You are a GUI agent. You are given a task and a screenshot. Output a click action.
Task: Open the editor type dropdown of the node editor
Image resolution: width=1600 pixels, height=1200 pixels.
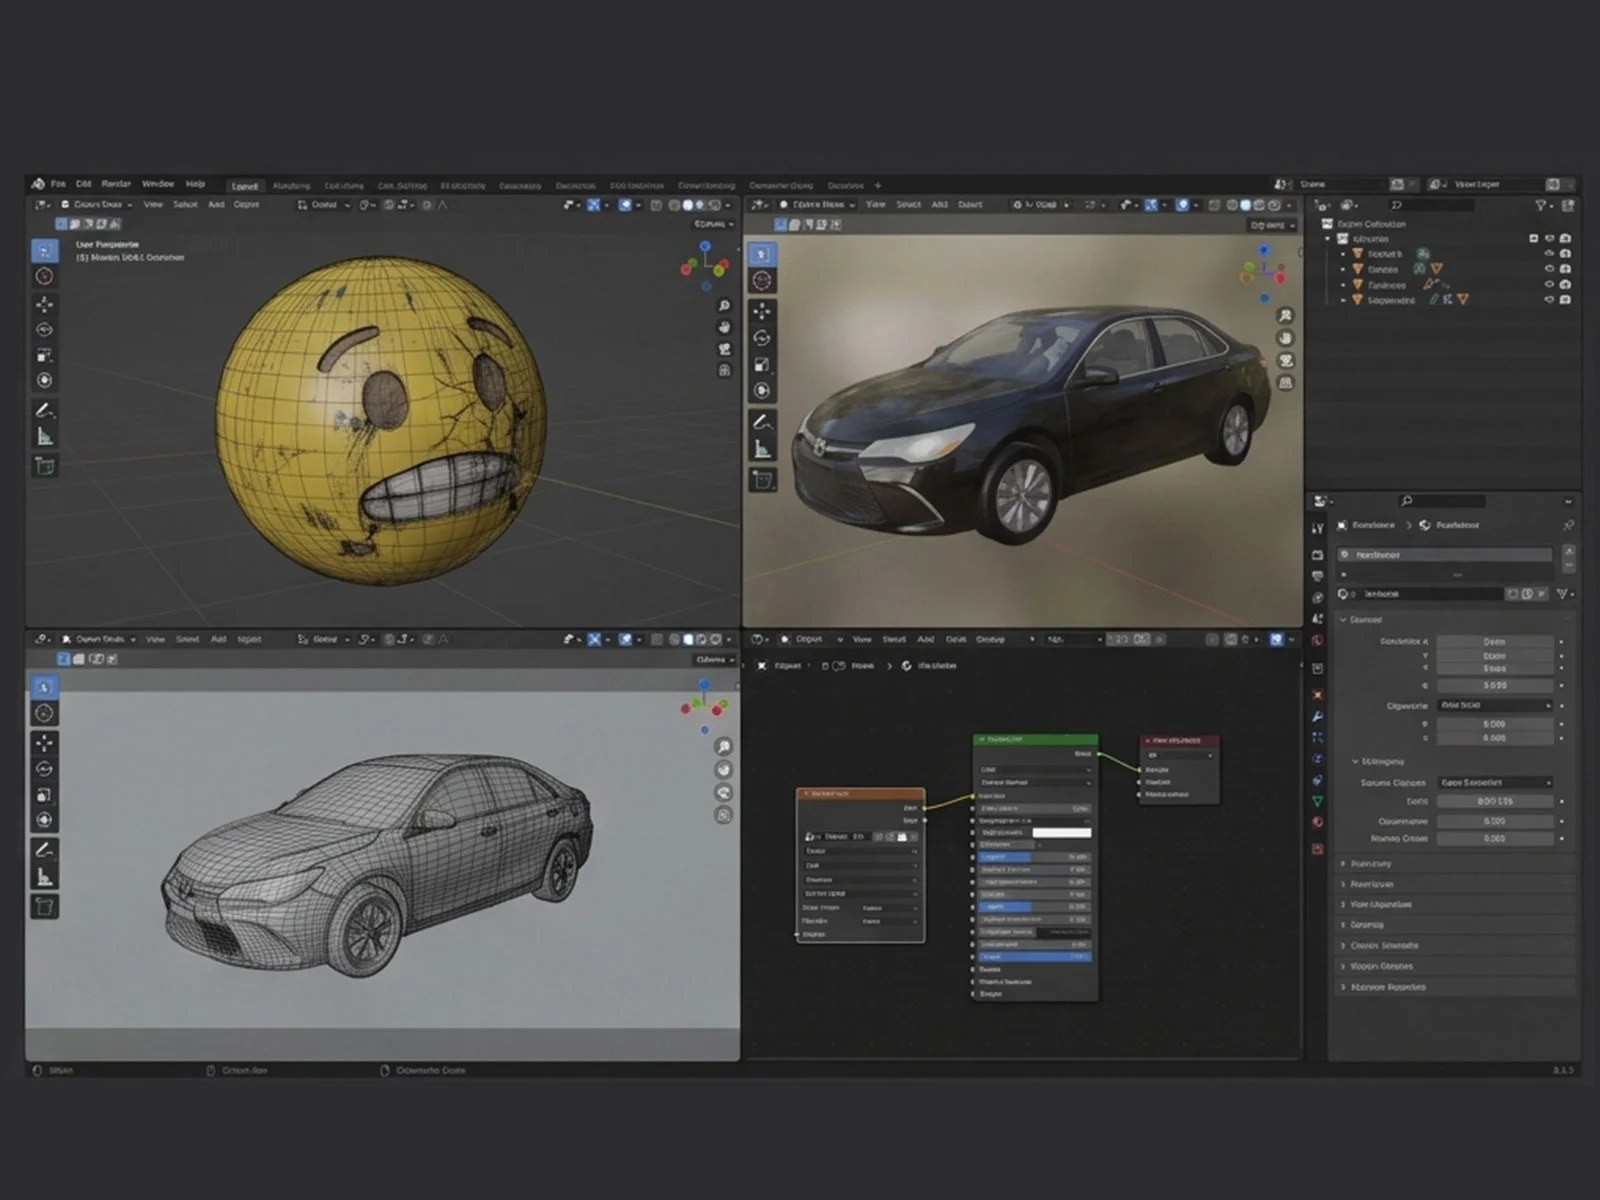click(759, 639)
